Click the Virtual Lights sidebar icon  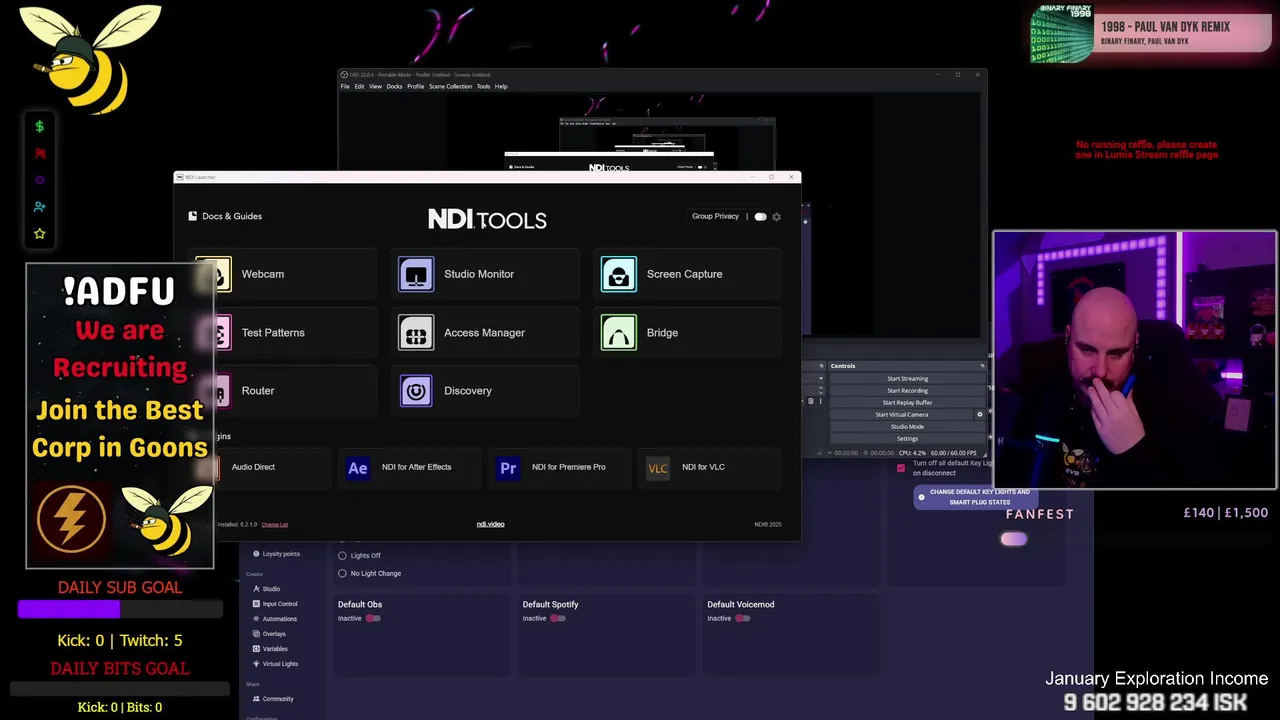(x=256, y=664)
